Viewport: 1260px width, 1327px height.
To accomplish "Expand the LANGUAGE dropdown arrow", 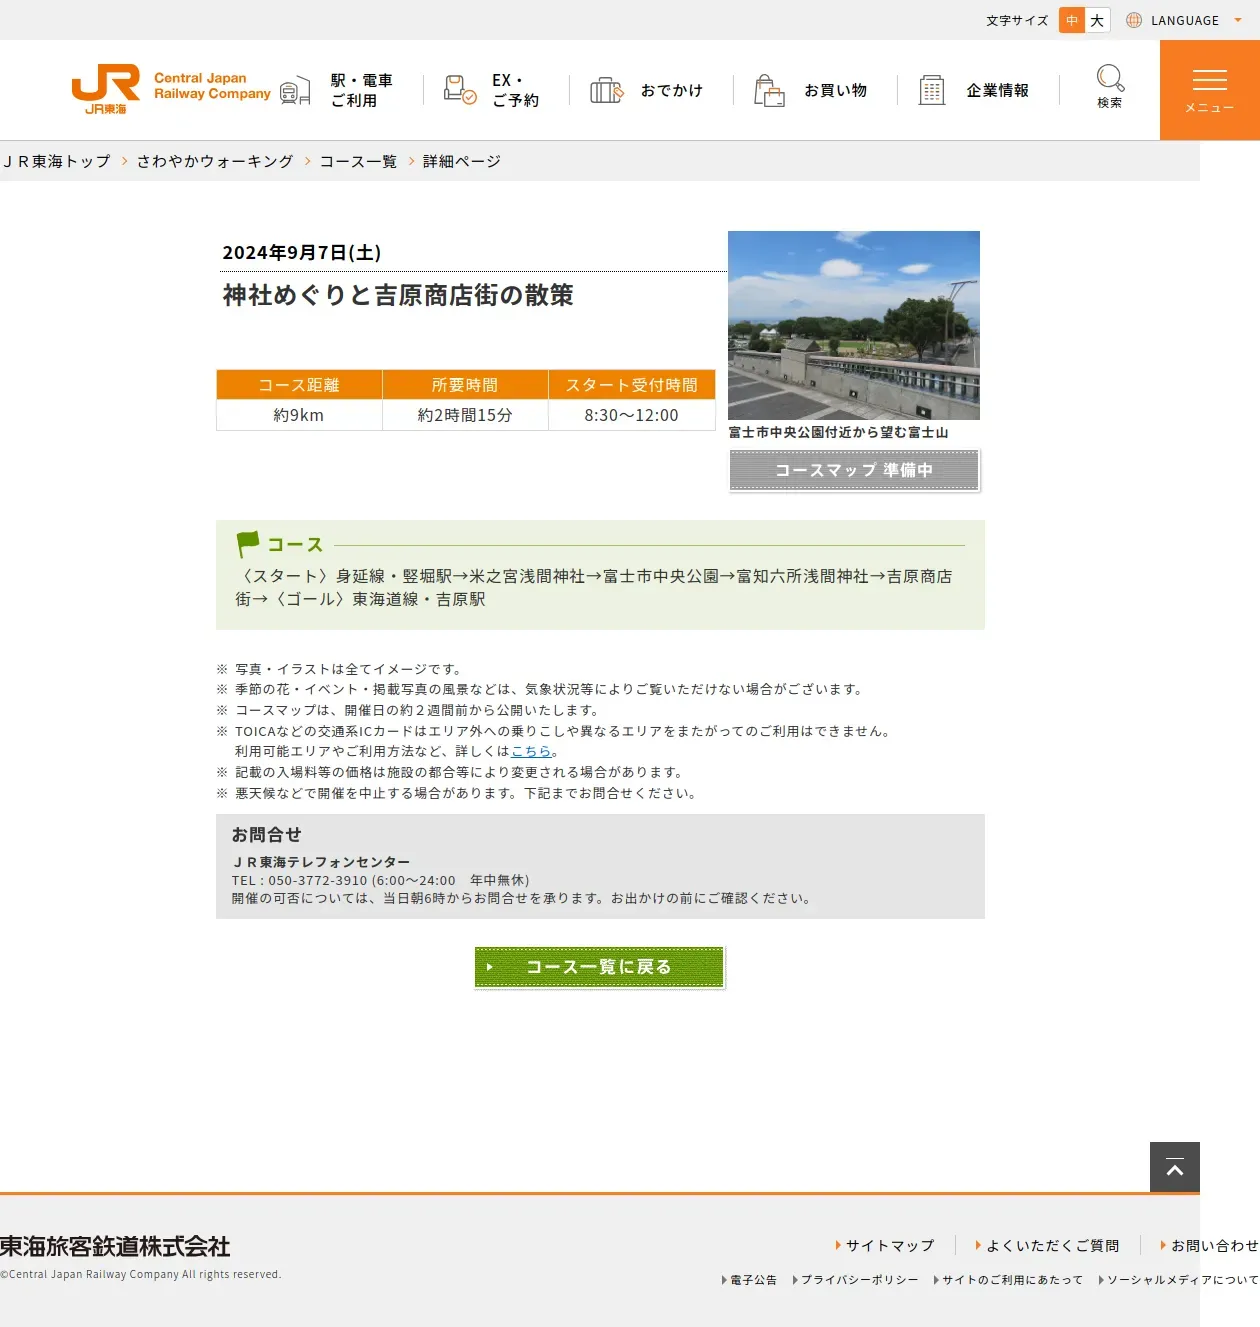I will [x=1238, y=20].
